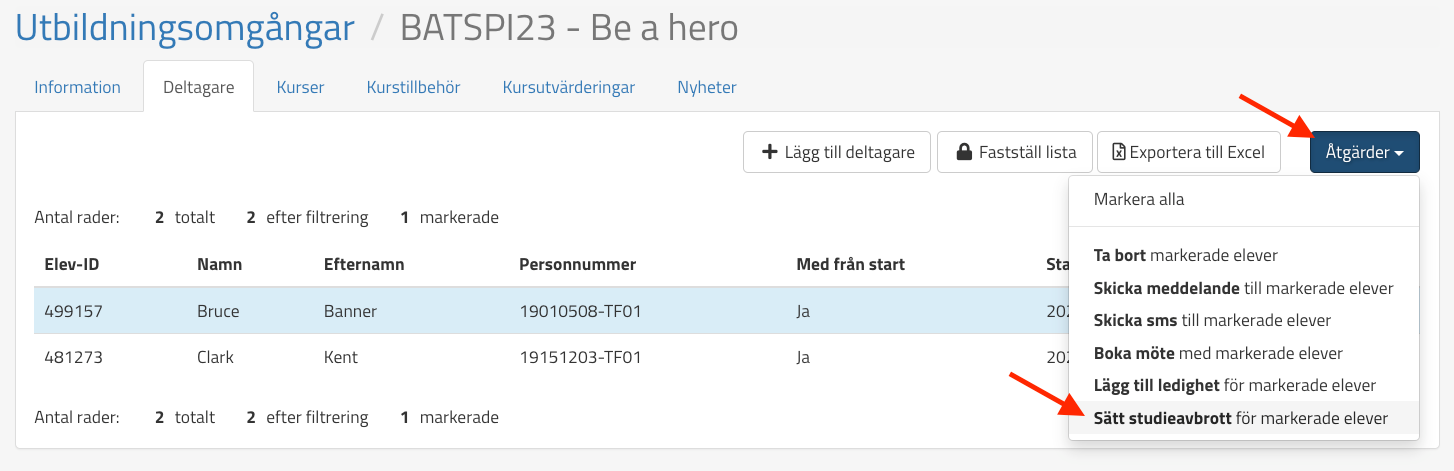Click the padlock icon on Fastställ lista
1454x471 pixels.
click(x=964, y=152)
